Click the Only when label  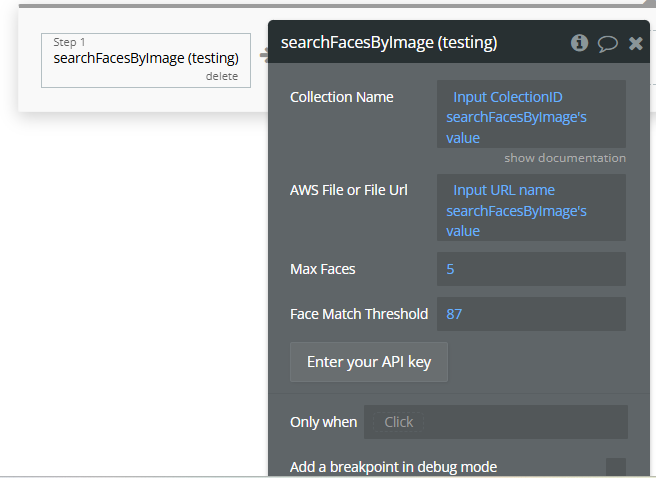[323, 422]
